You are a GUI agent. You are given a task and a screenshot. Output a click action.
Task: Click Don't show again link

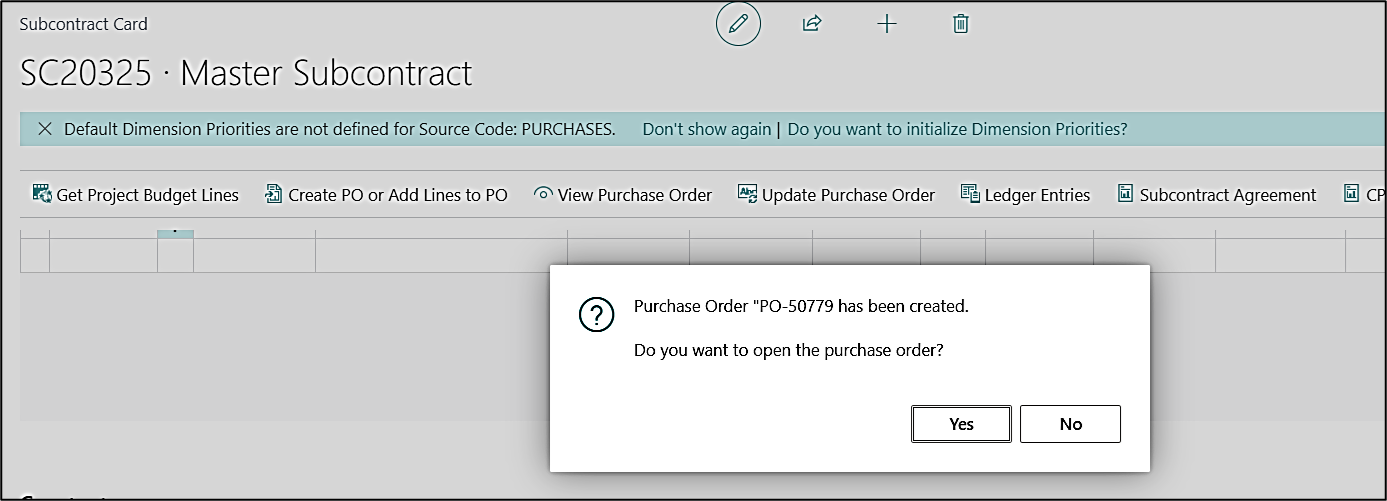click(x=706, y=129)
